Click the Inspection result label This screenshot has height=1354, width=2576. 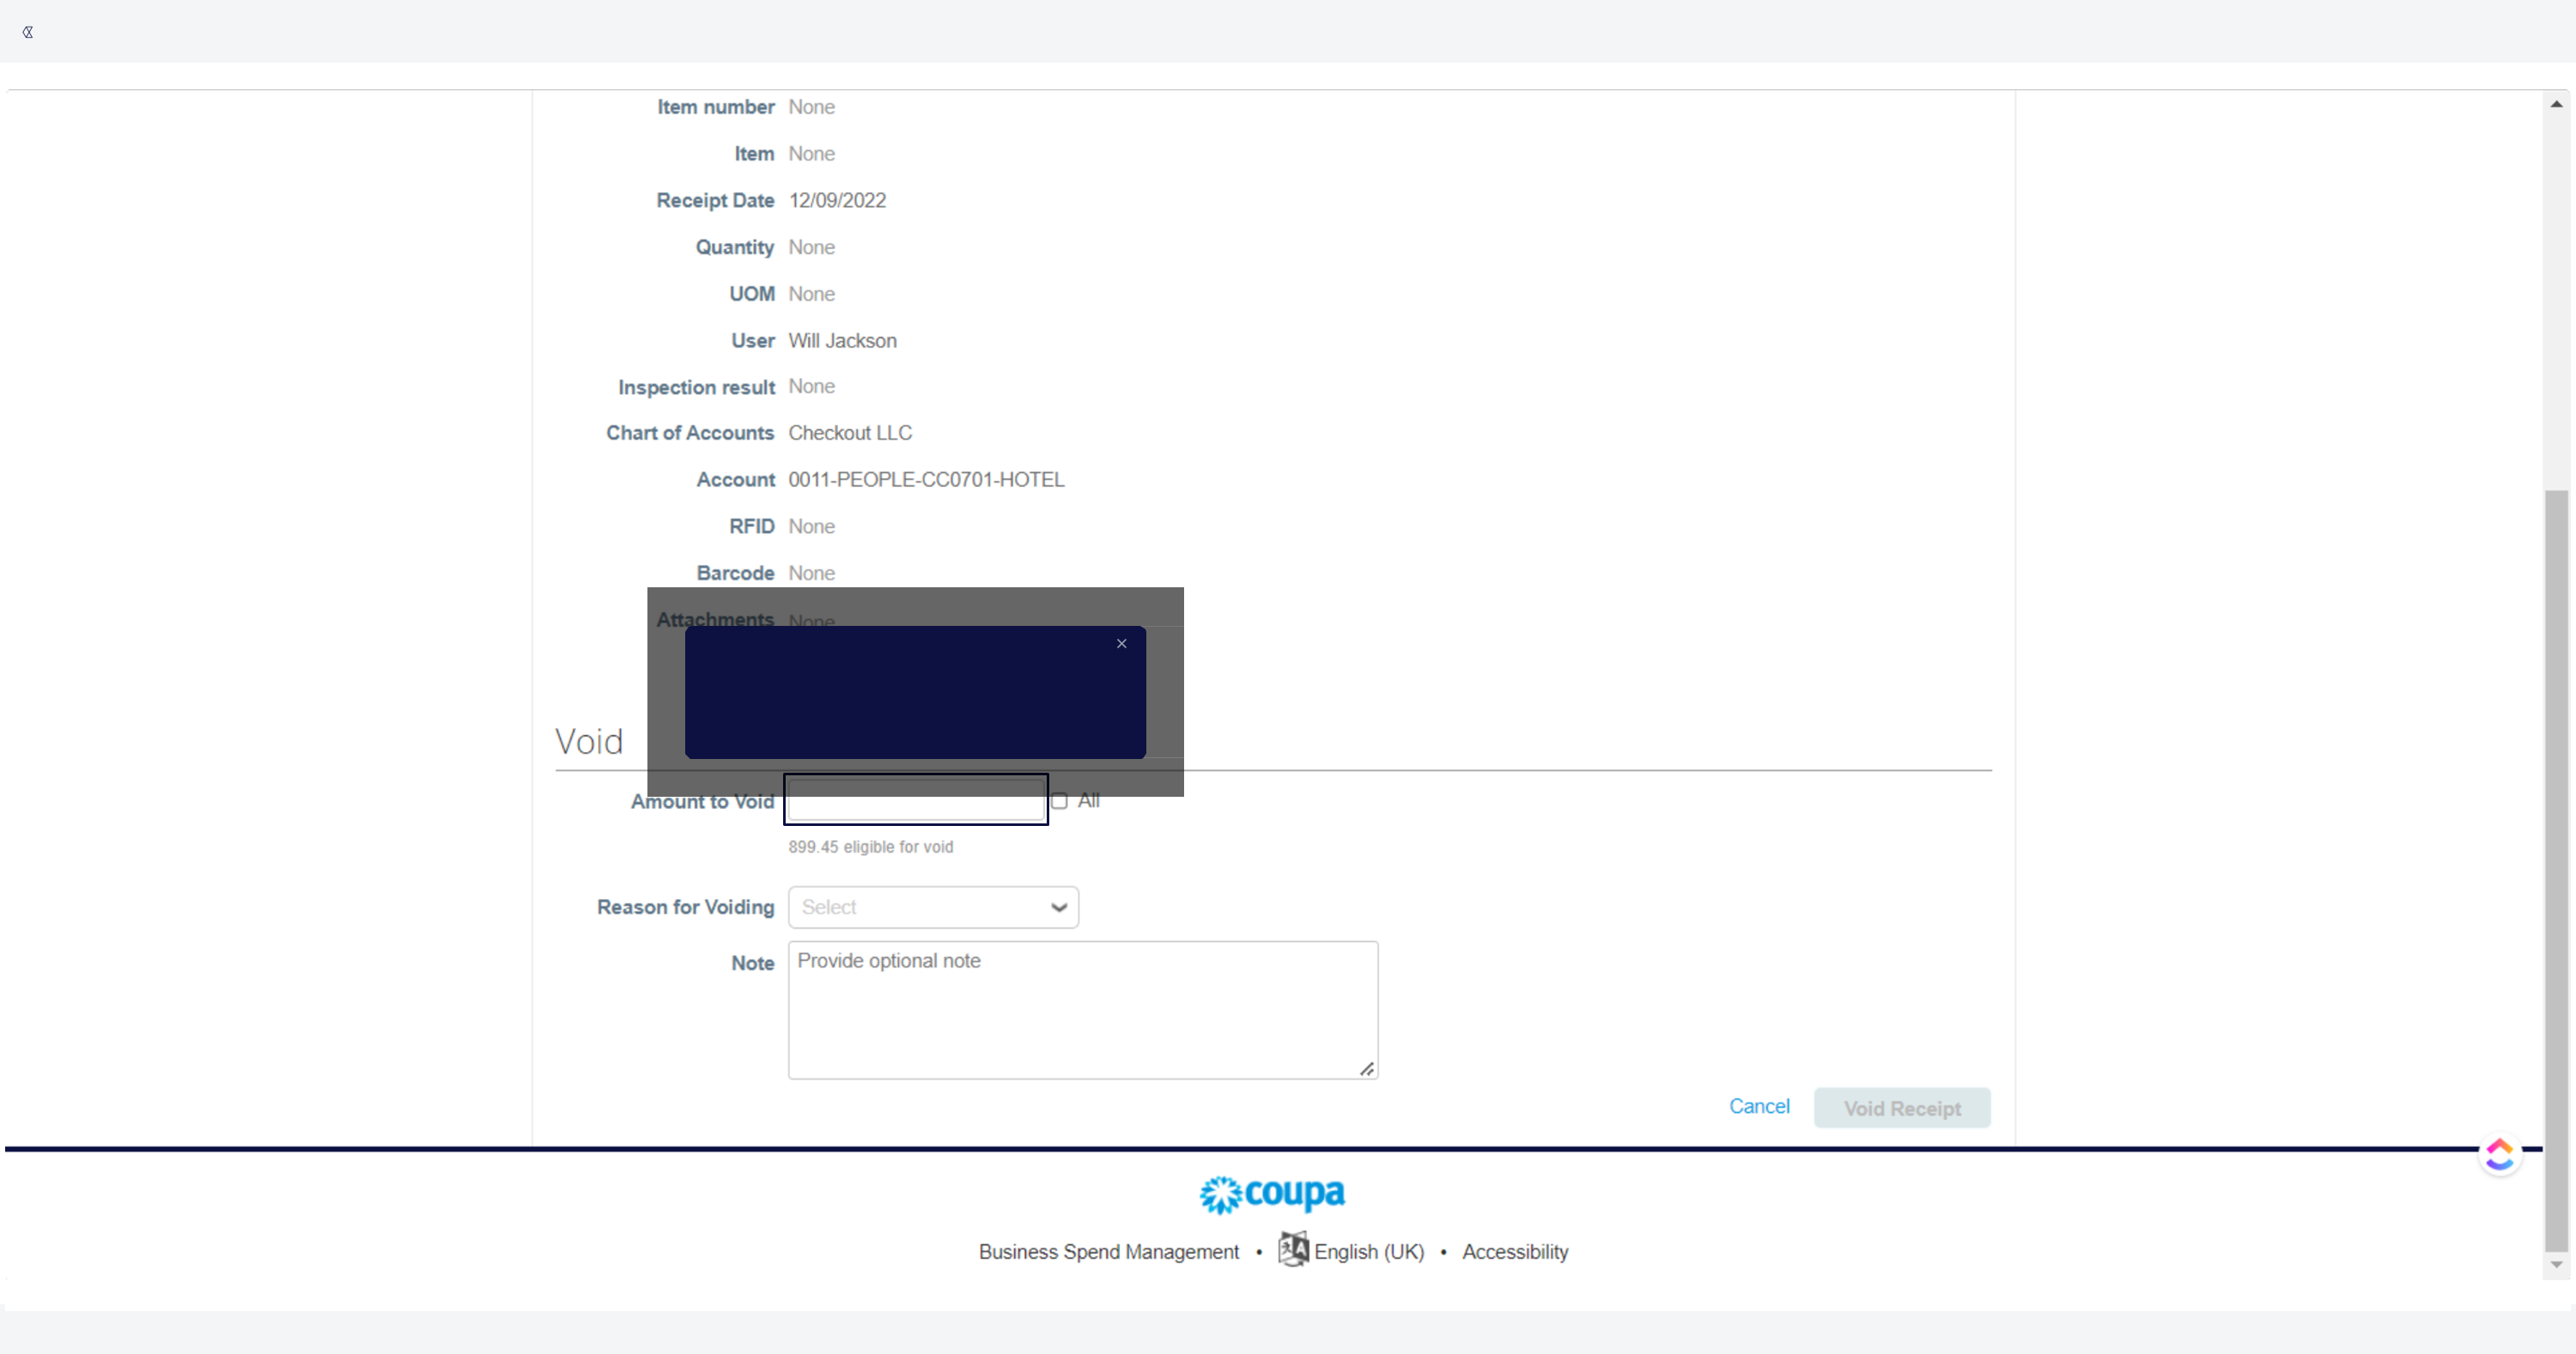coord(696,387)
